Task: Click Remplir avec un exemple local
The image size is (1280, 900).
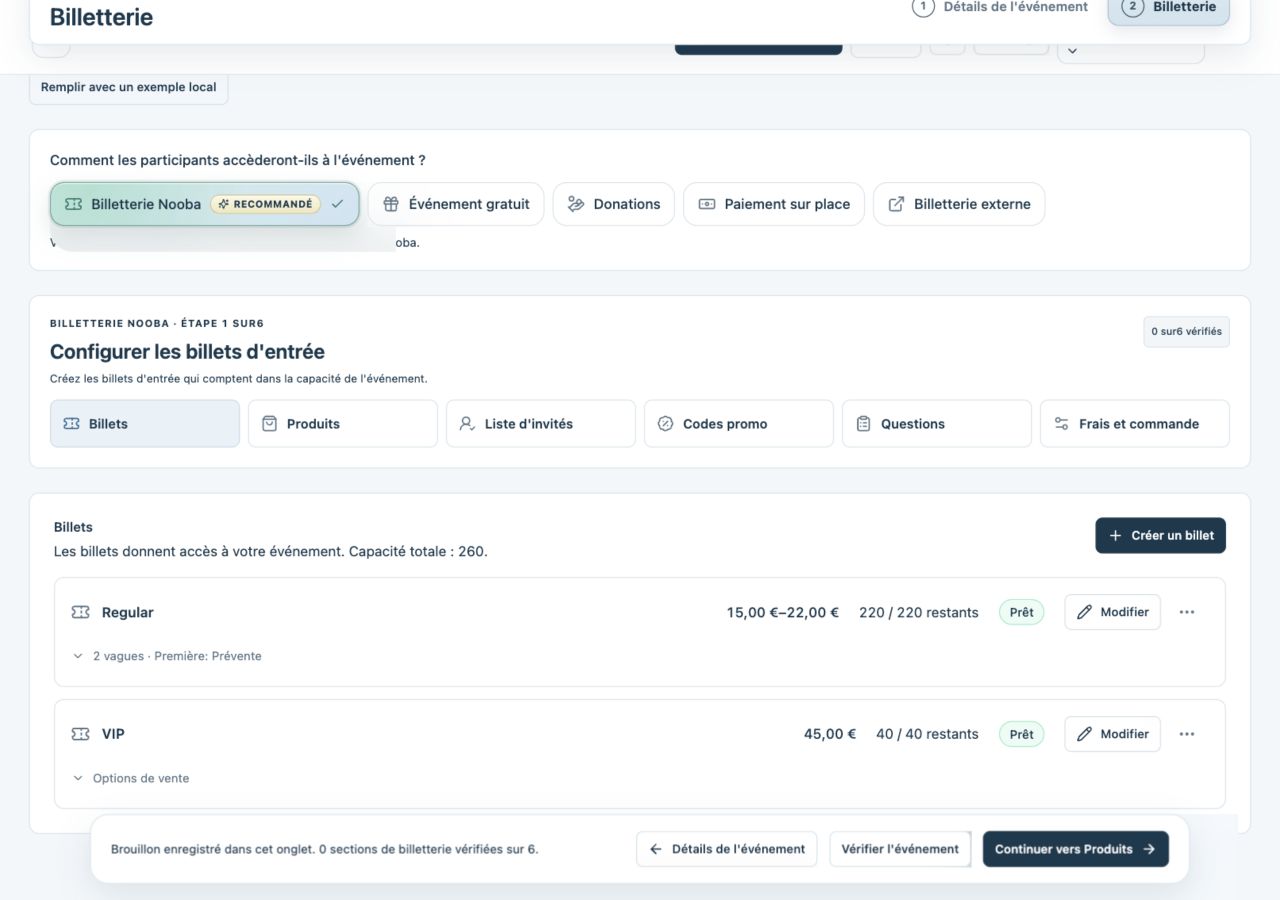Action: (x=129, y=87)
